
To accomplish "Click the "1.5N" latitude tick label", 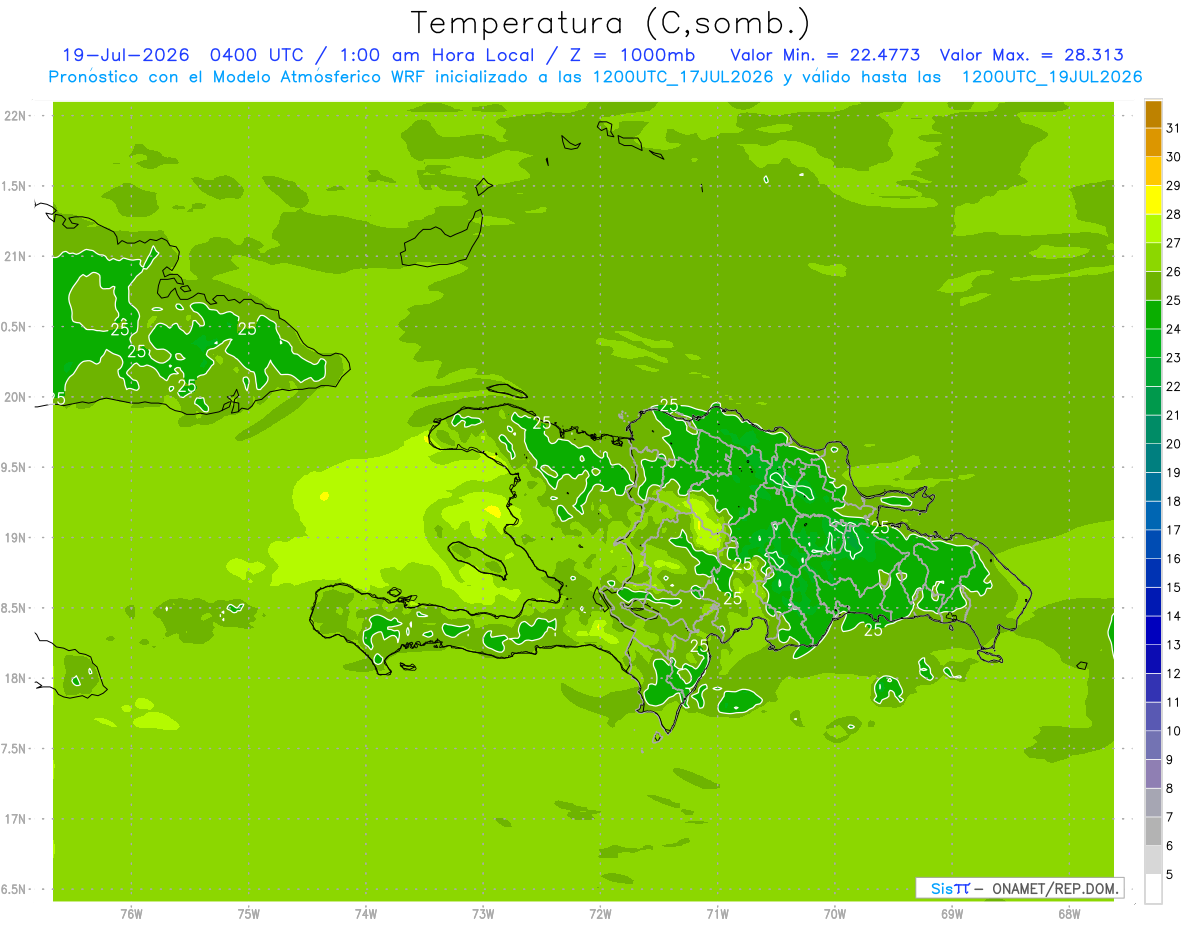I will coord(15,187).
